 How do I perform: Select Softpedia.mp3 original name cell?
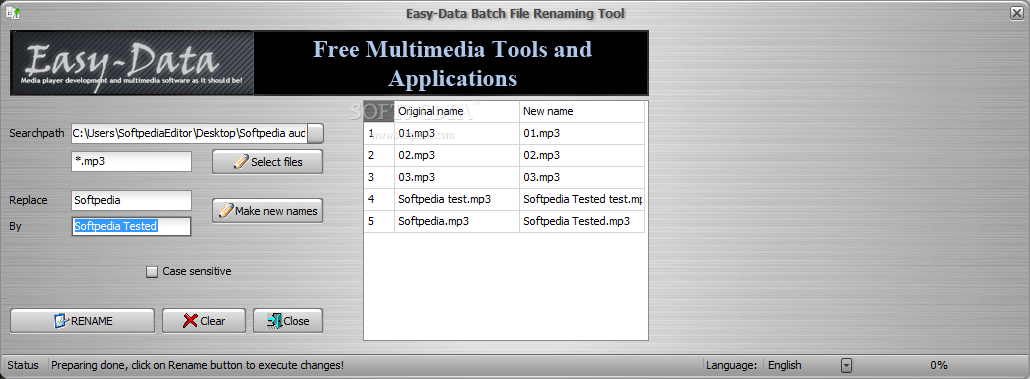coord(457,221)
